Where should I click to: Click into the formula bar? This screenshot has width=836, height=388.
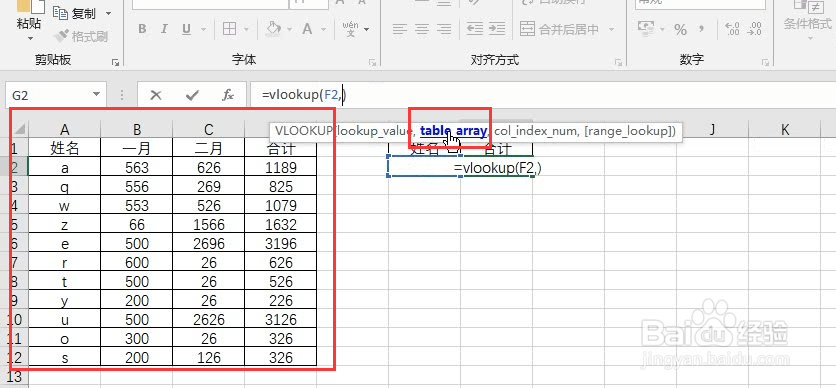[x=542, y=95]
